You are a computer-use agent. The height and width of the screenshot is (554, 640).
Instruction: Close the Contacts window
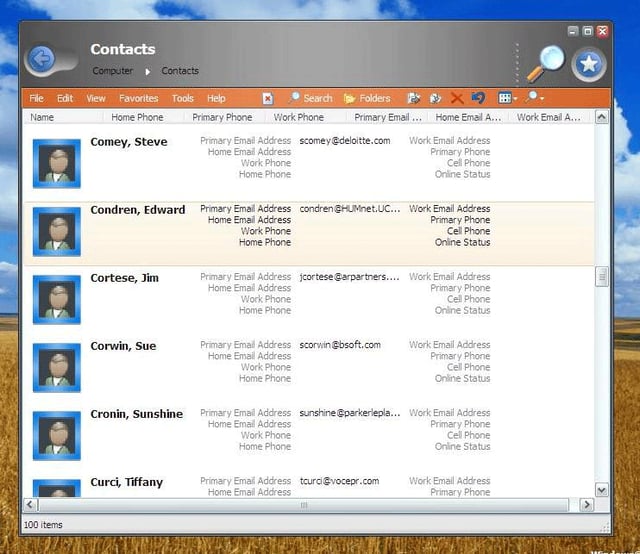coord(602,31)
